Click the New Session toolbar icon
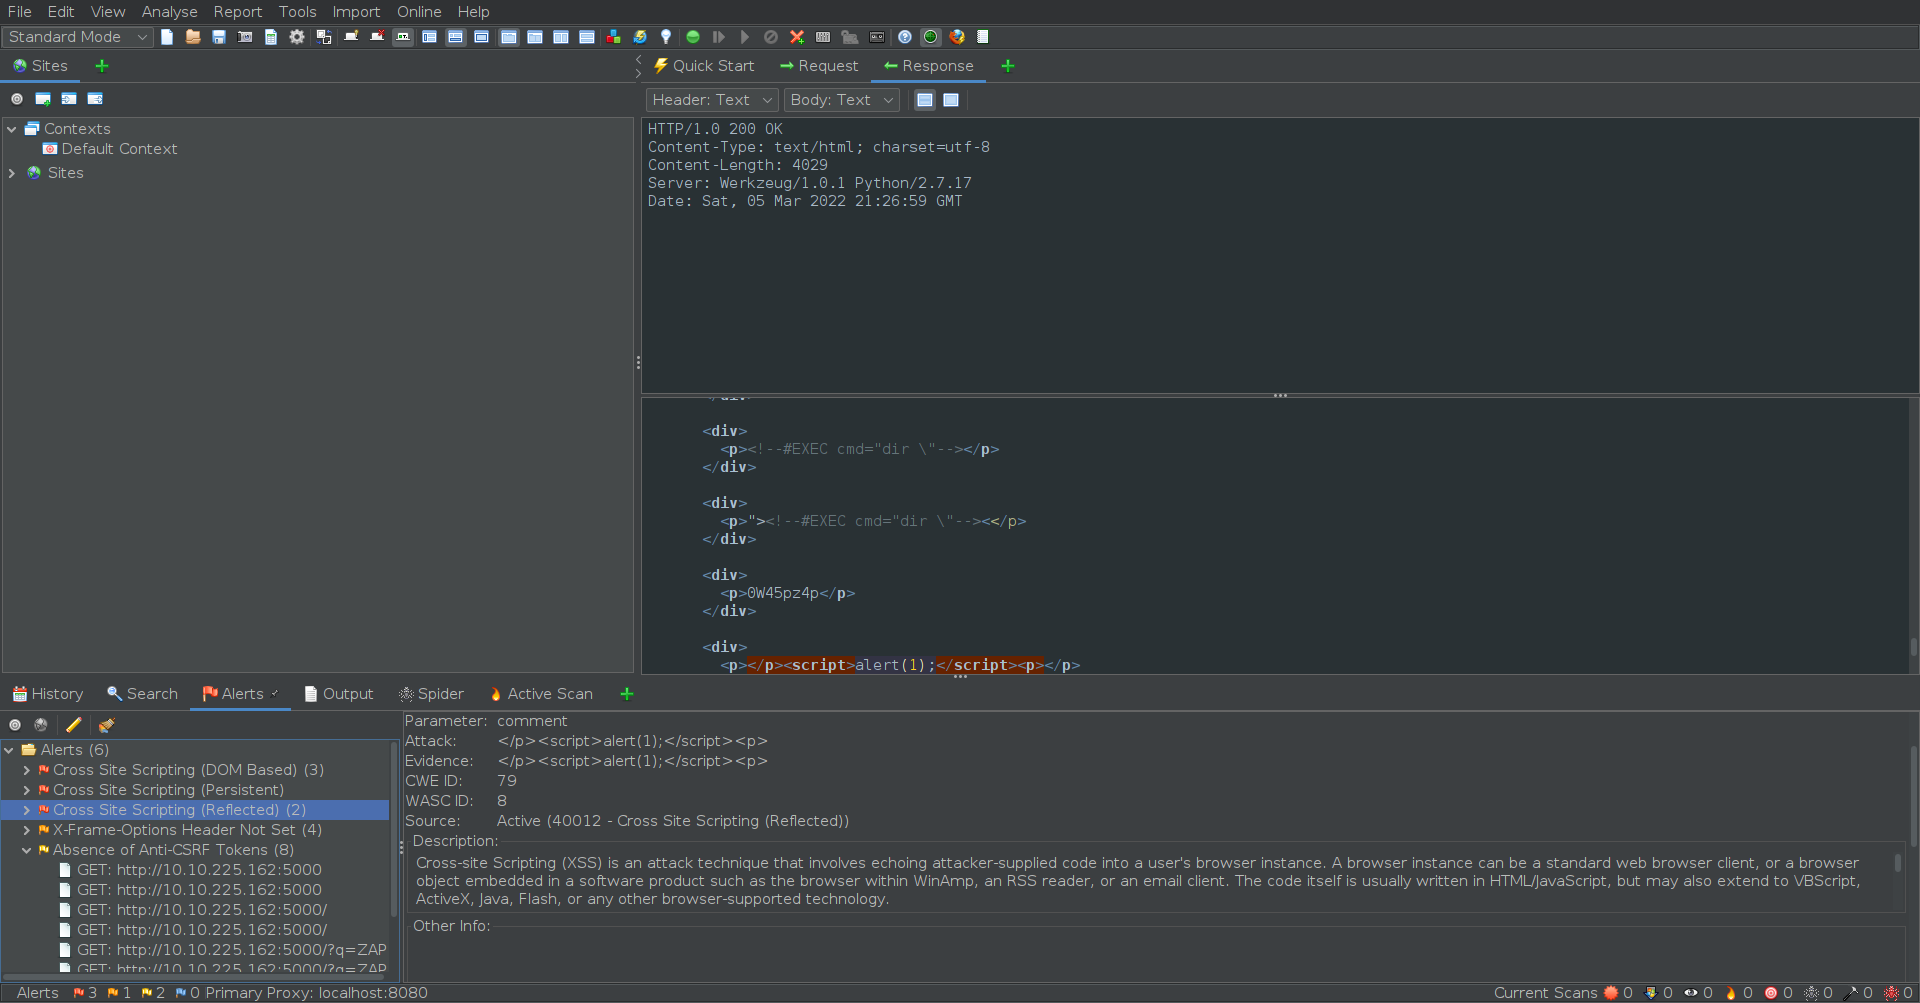The width and height of the screenshot is (1920, 1003). pyautogui.click(x=167, y=37)
